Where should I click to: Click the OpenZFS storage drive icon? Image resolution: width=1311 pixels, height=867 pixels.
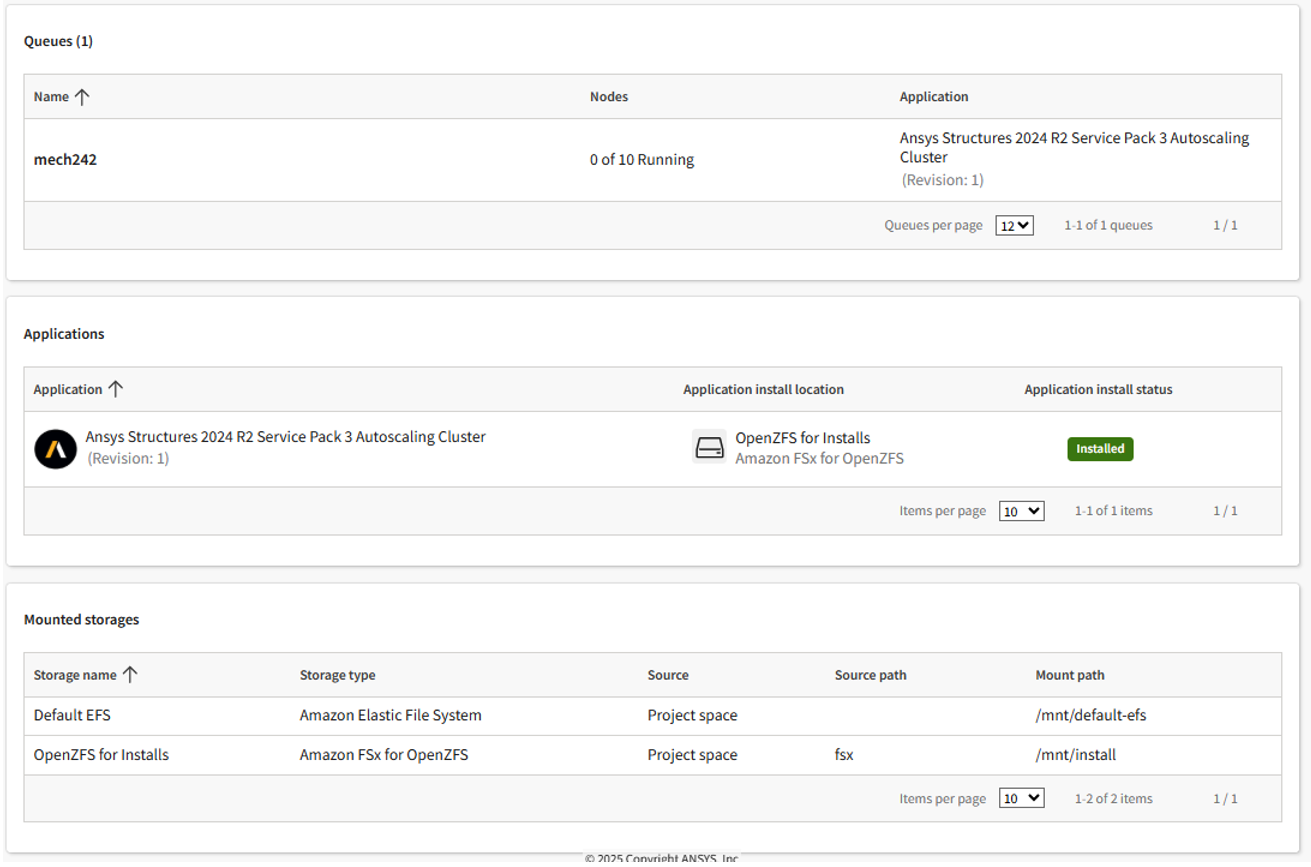click(709, 447)
